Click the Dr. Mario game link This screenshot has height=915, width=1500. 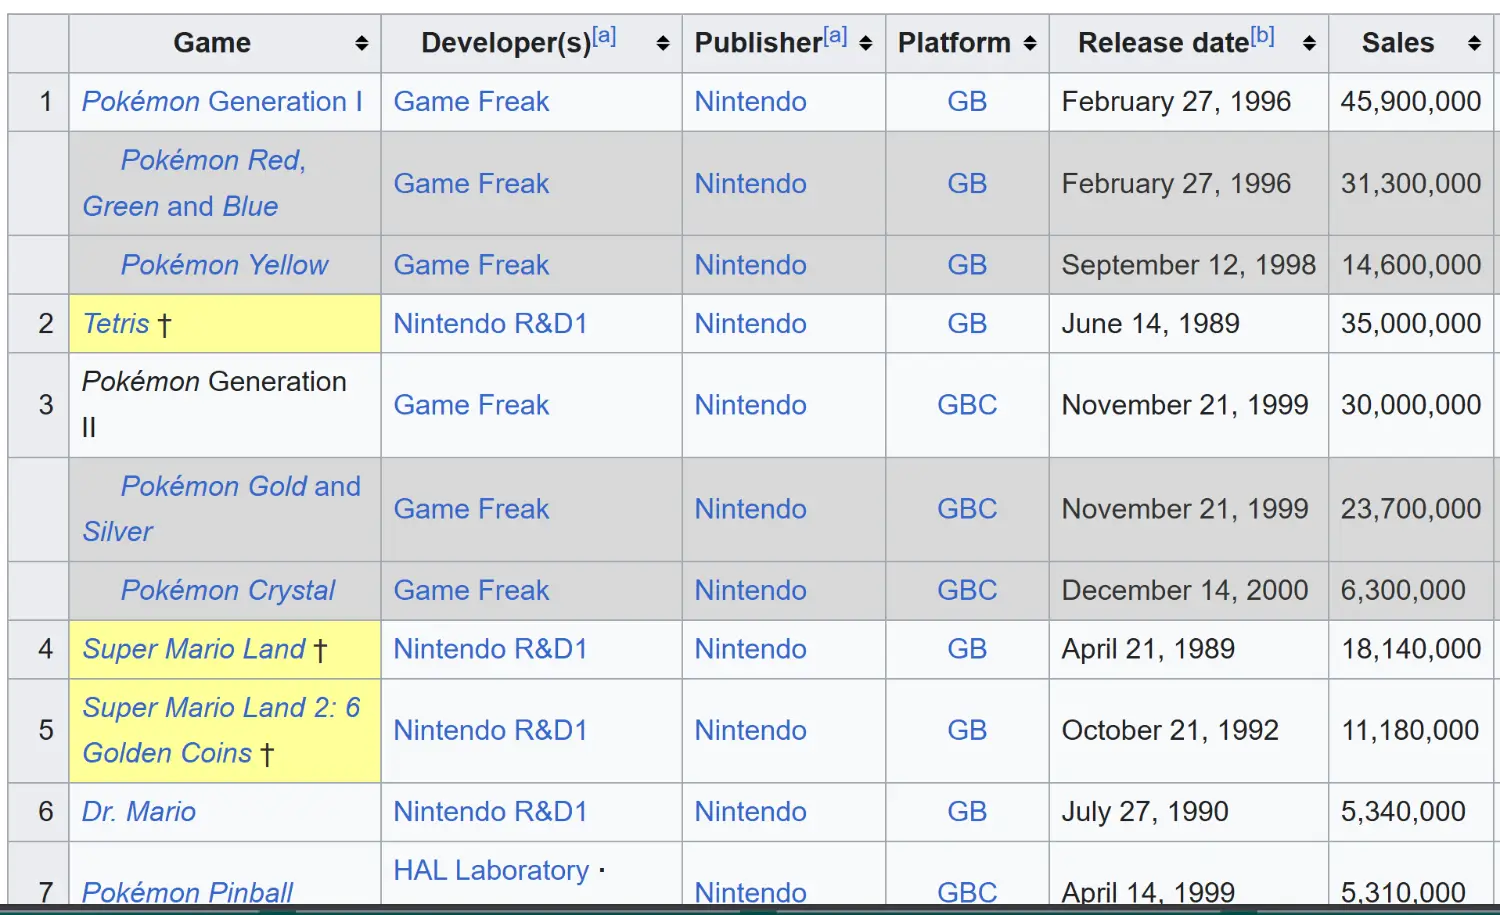pos(139,812)
